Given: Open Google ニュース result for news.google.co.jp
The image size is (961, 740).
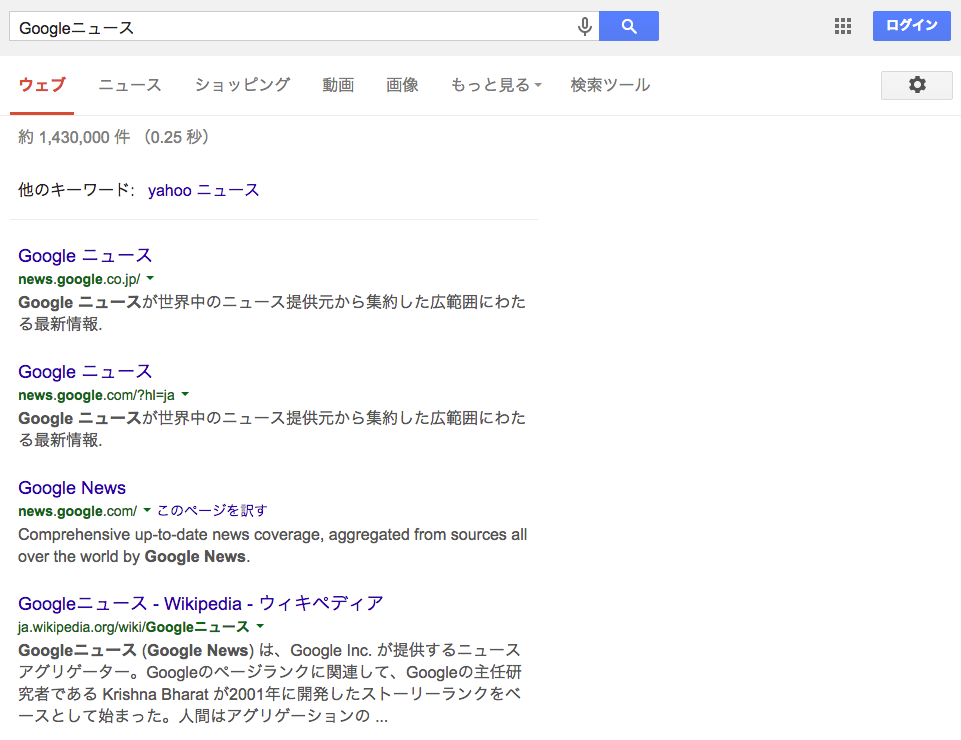Looking at the screenshot, I should tap(85, 255).
